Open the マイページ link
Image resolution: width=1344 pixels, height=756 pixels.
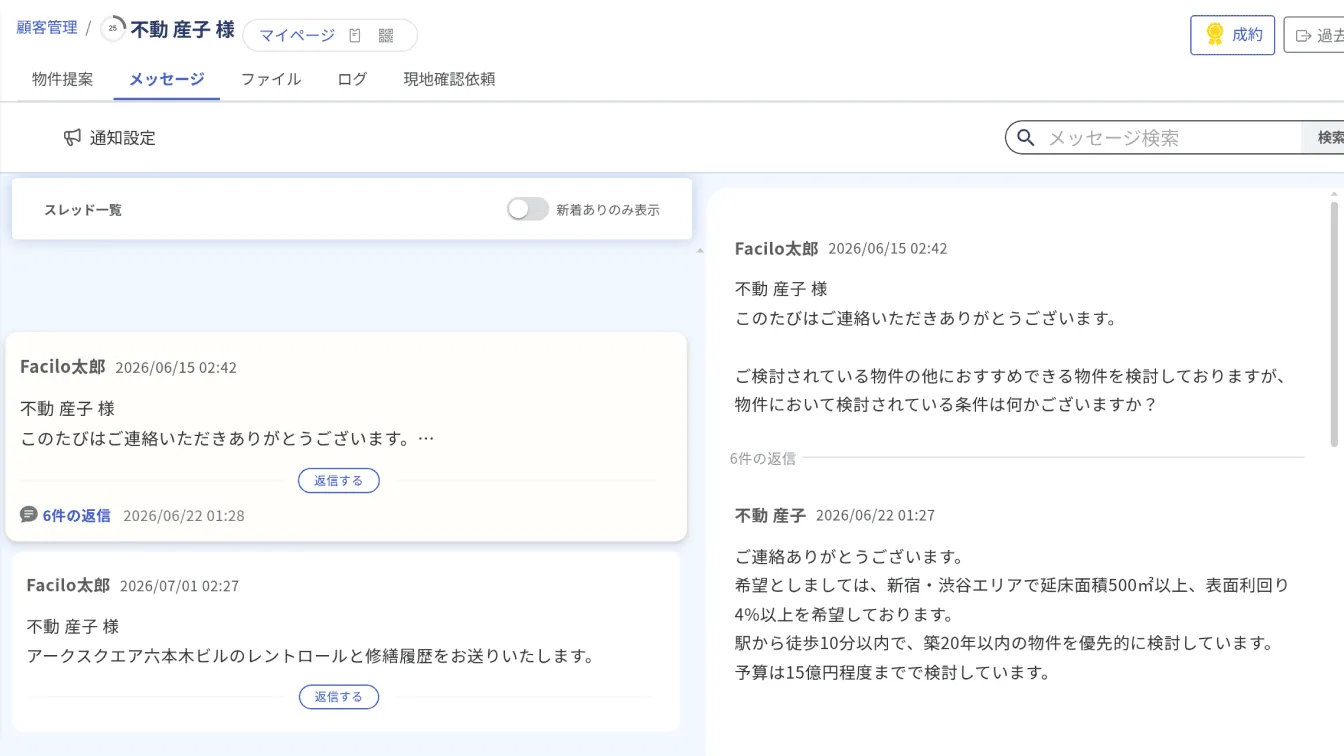297,35
